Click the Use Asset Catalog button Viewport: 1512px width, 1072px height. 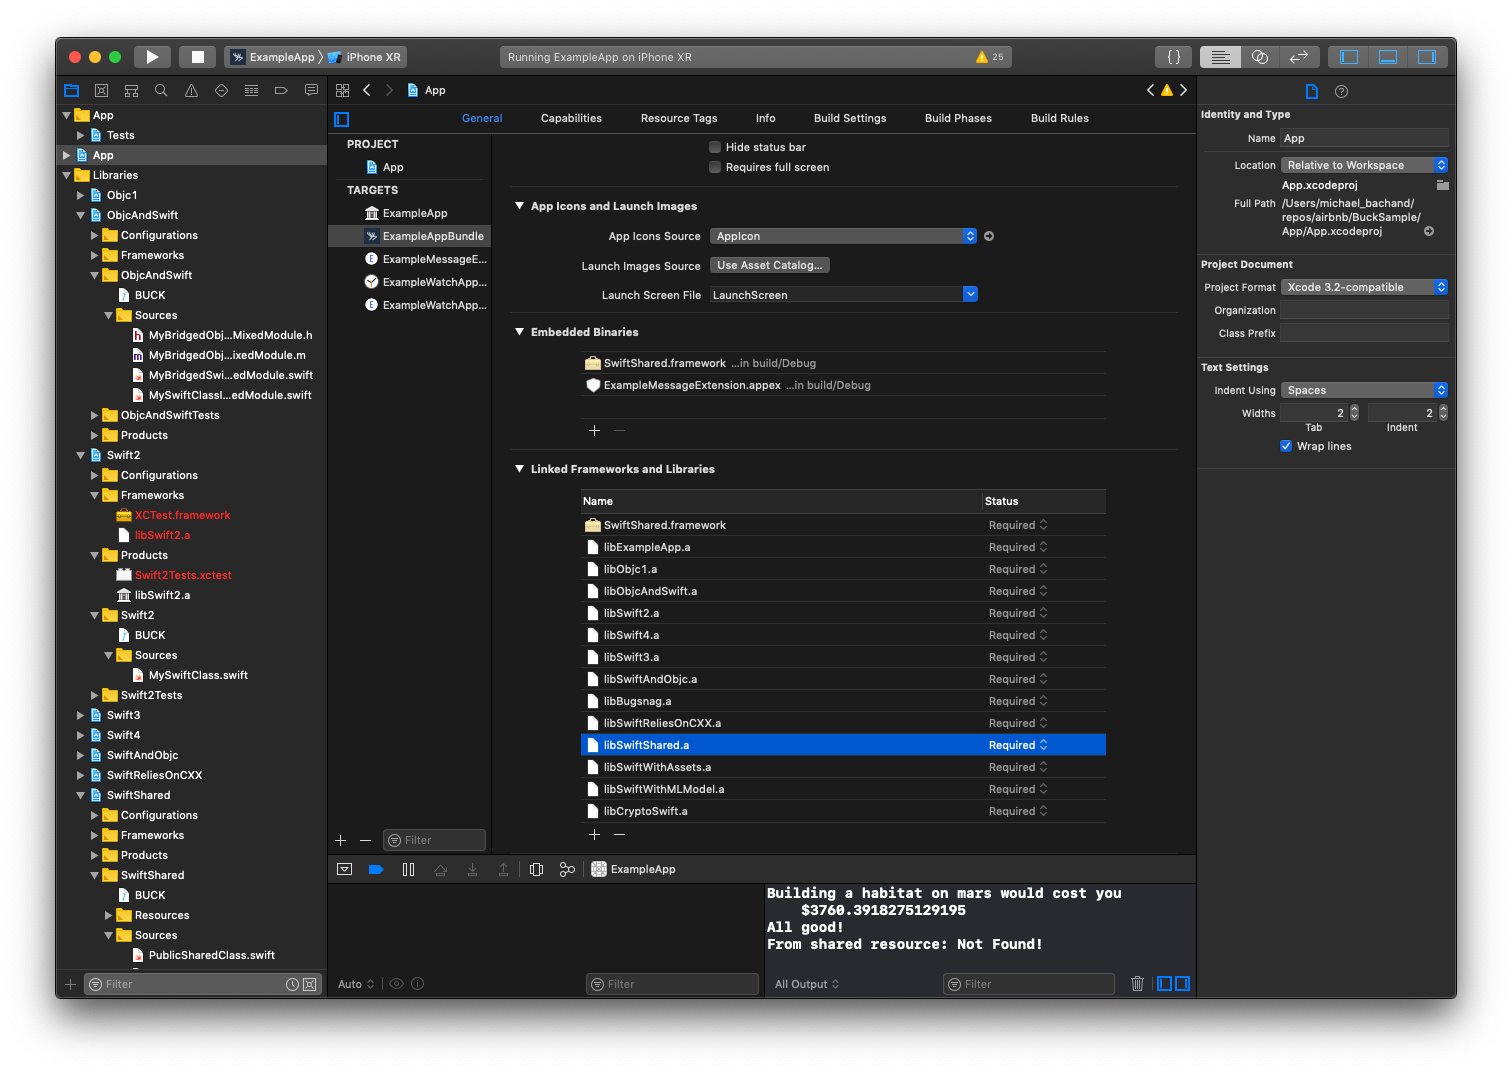click(770, 265)
